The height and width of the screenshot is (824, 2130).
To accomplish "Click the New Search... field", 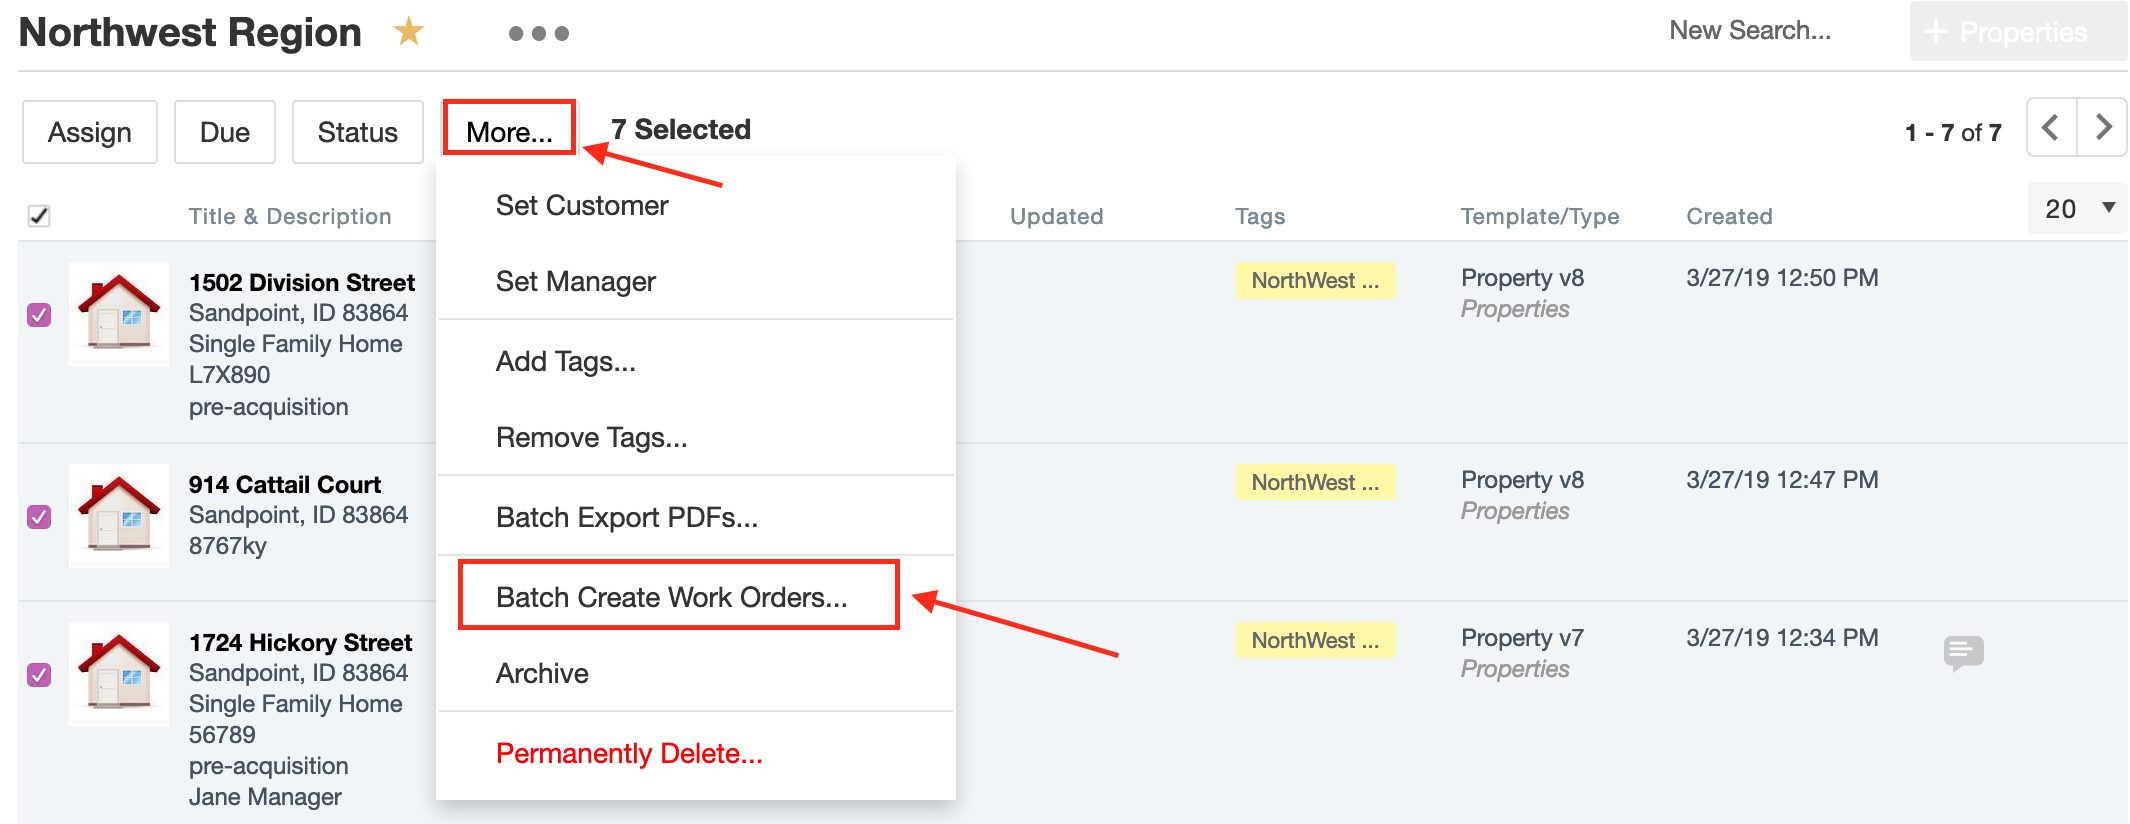I will 1750,31.
